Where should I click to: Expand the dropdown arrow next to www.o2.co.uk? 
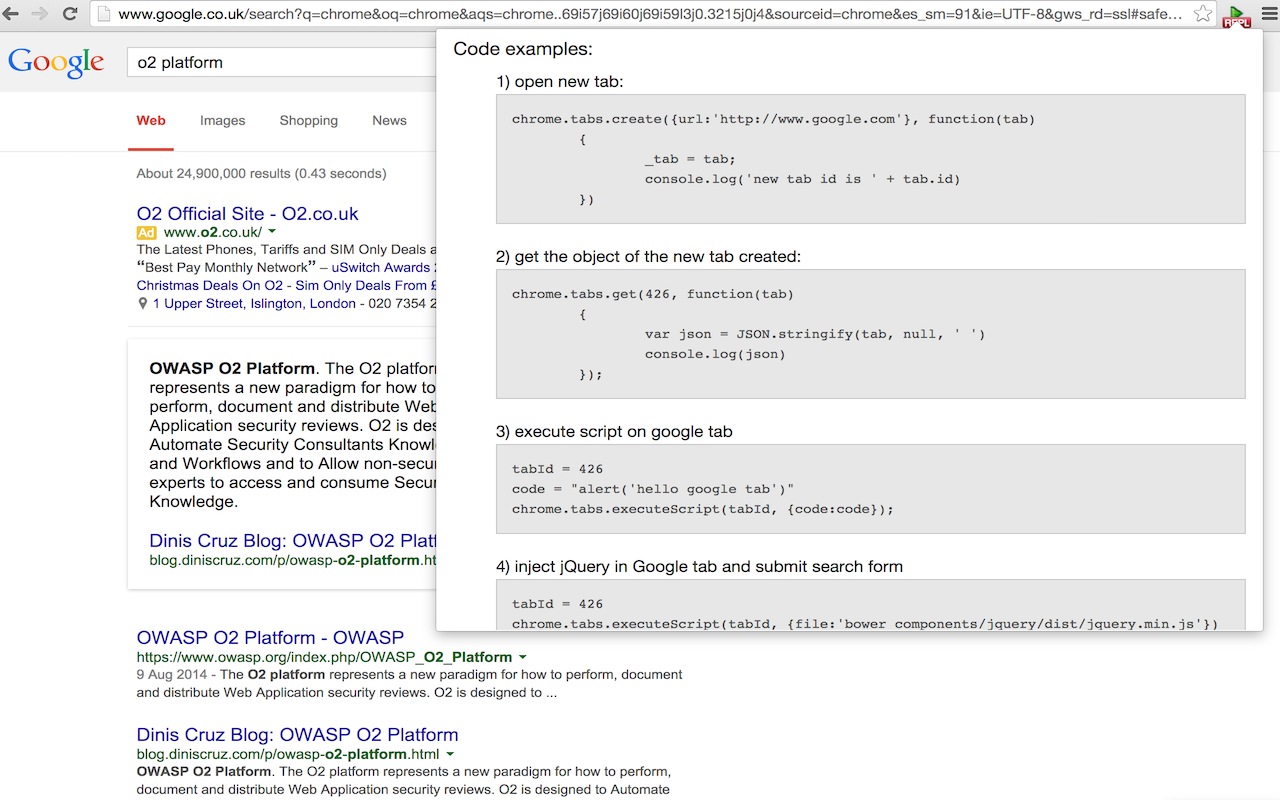coord(272,232)
